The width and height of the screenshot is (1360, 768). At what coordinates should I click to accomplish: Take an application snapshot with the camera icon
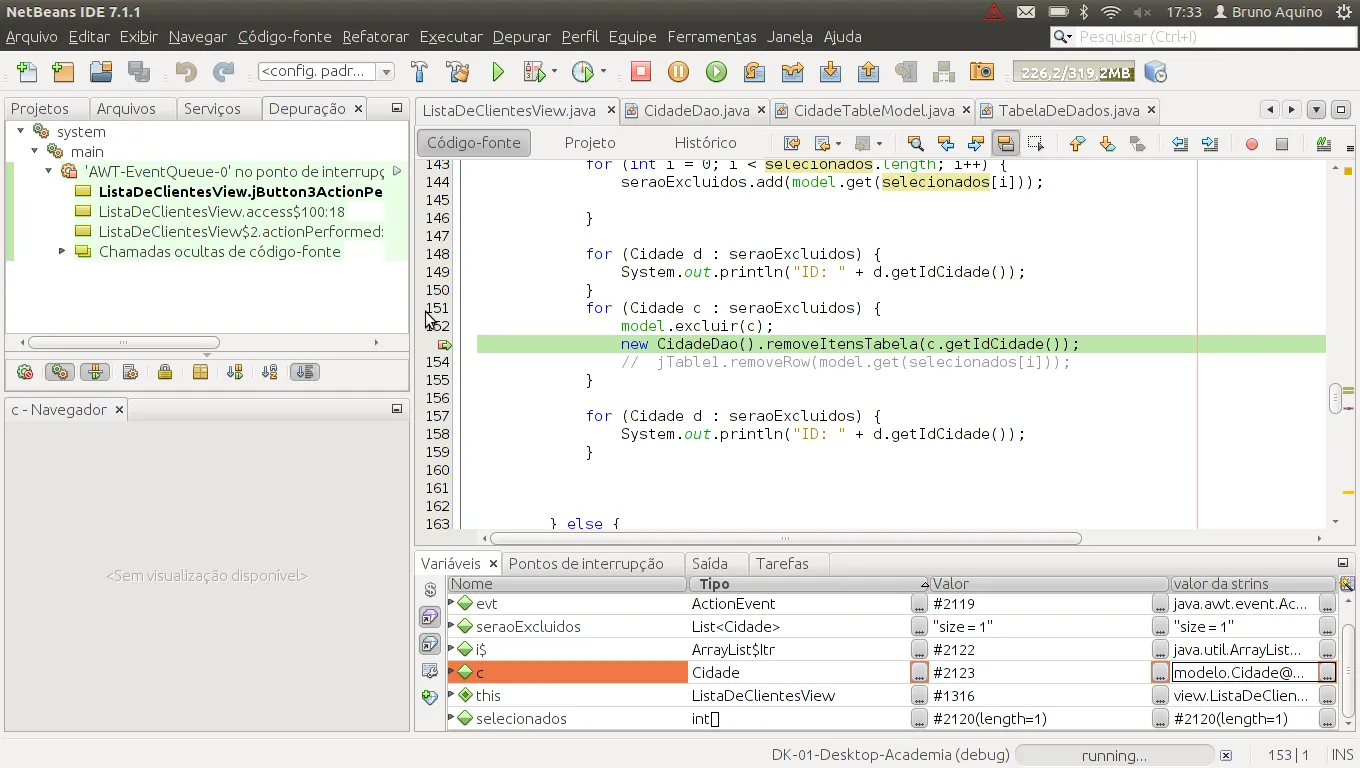coord(983,72)
